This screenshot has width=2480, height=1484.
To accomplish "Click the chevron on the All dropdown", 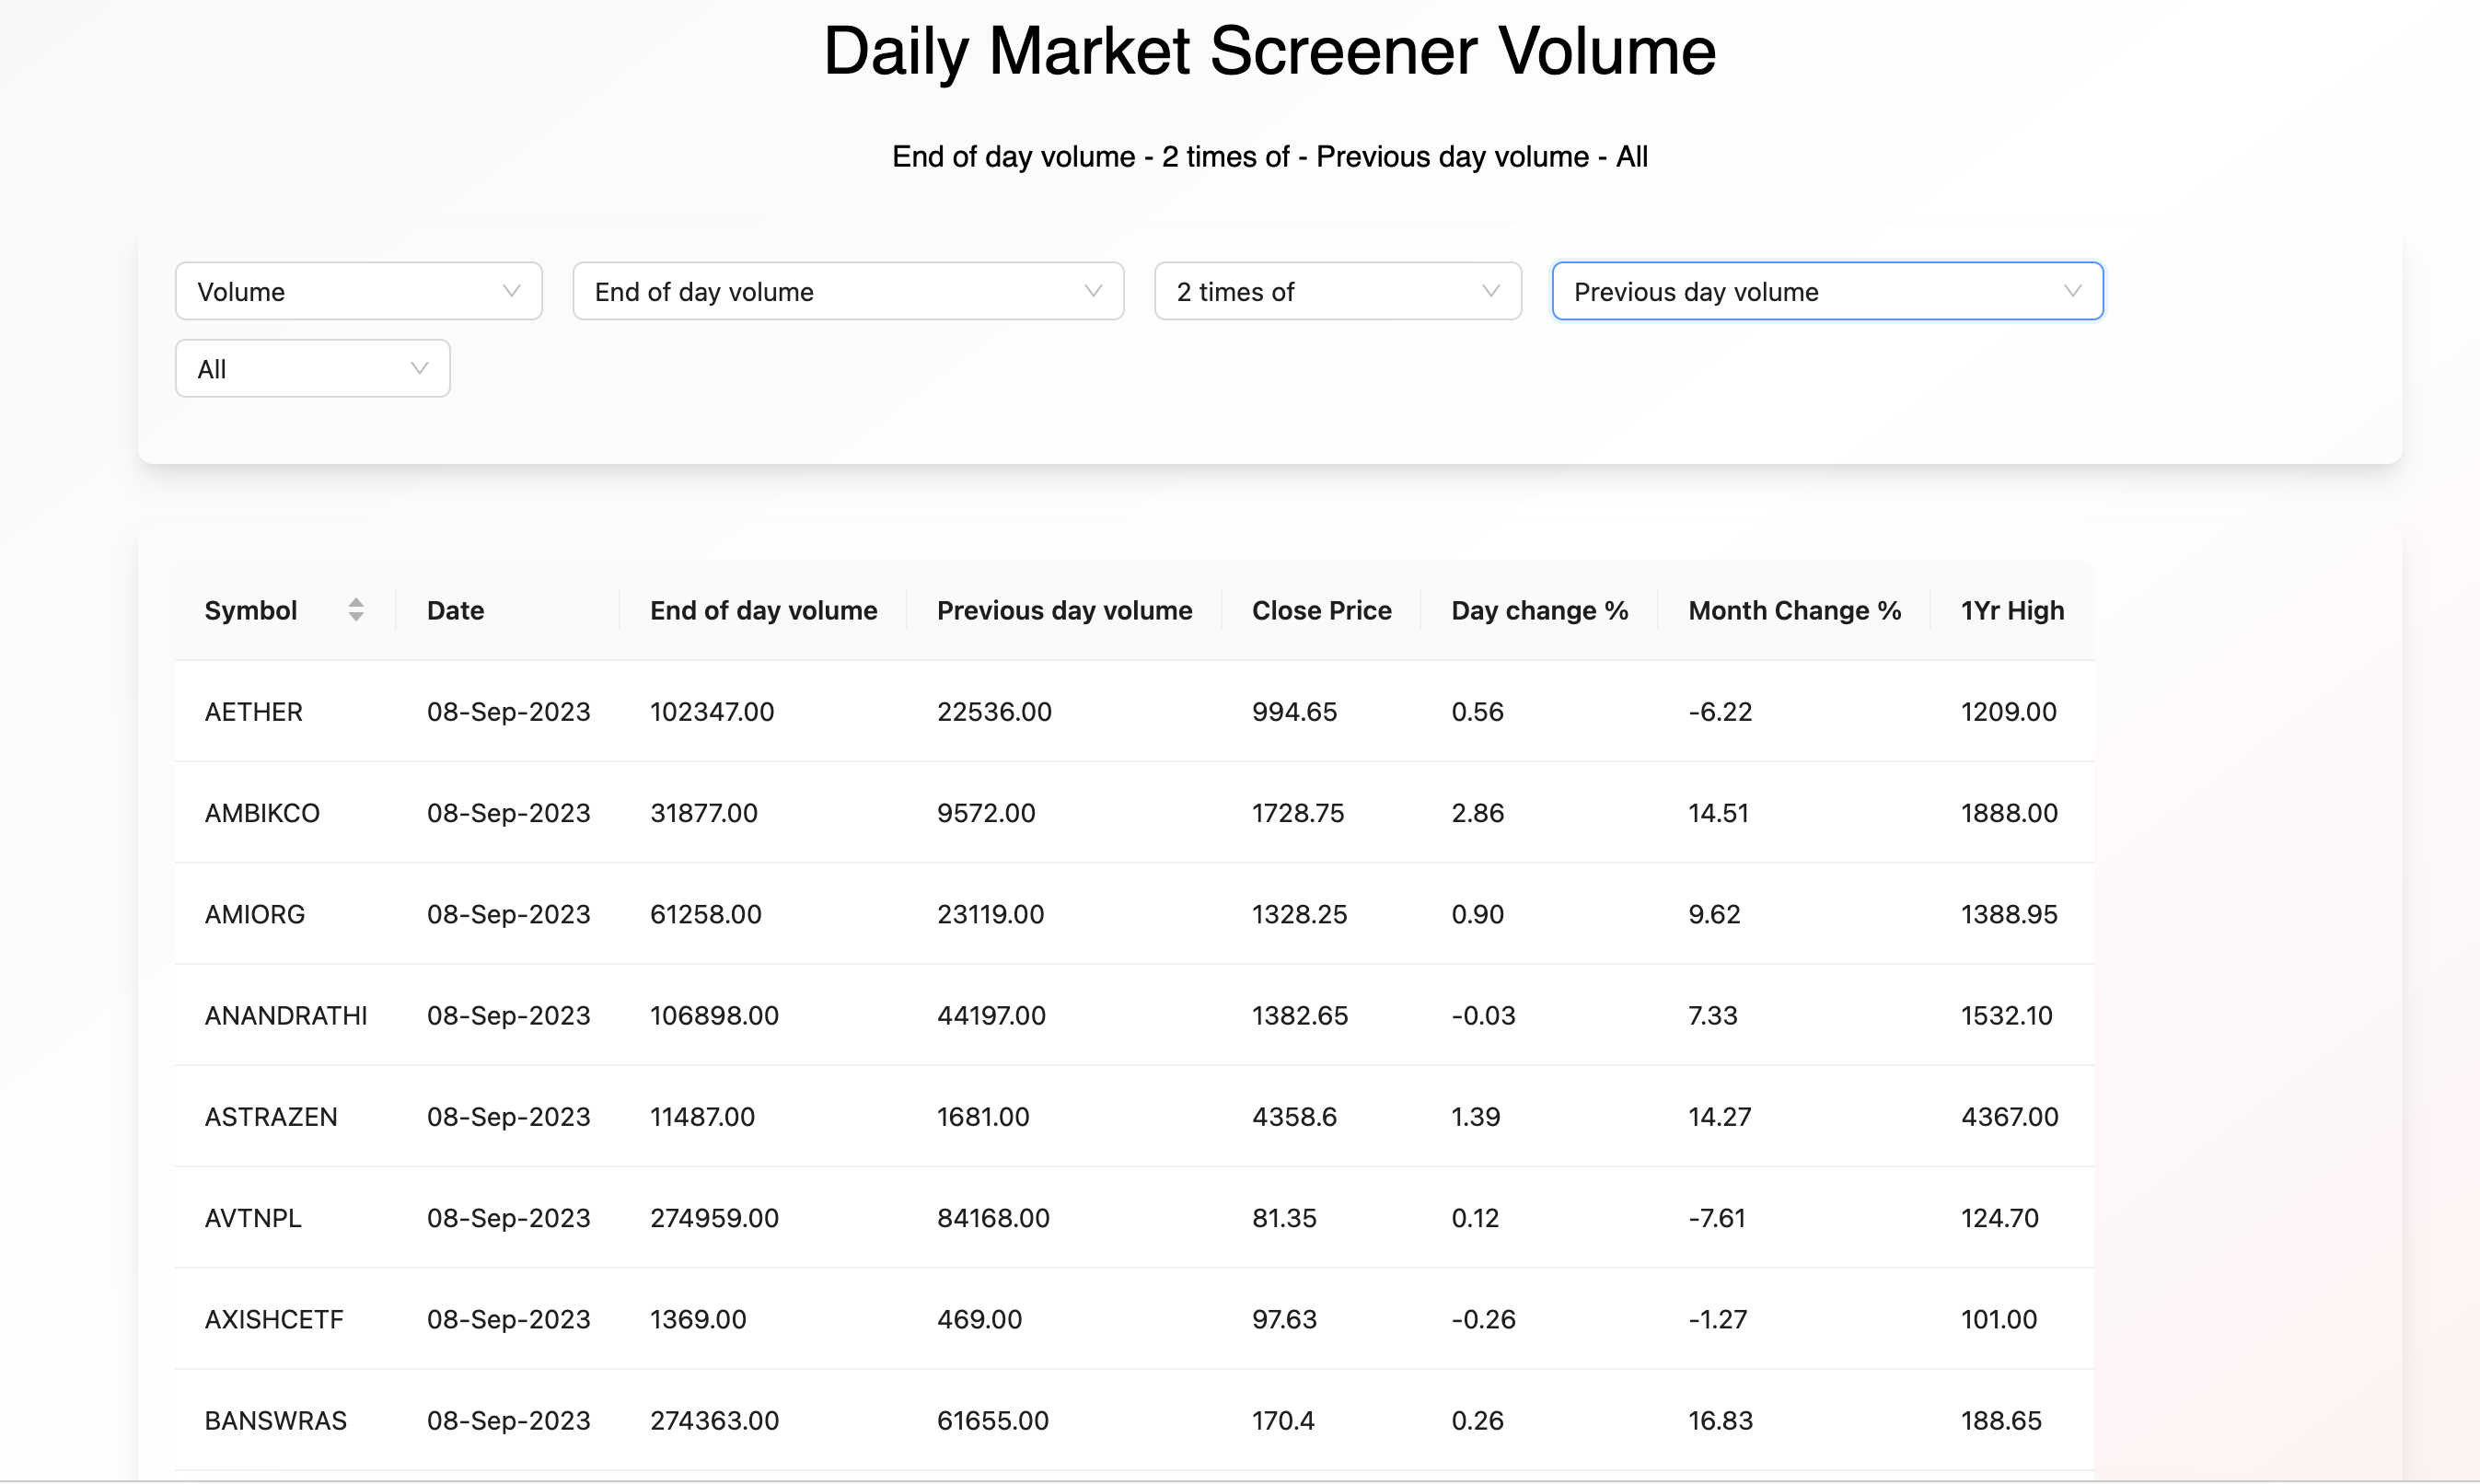I will click(420, 368).
